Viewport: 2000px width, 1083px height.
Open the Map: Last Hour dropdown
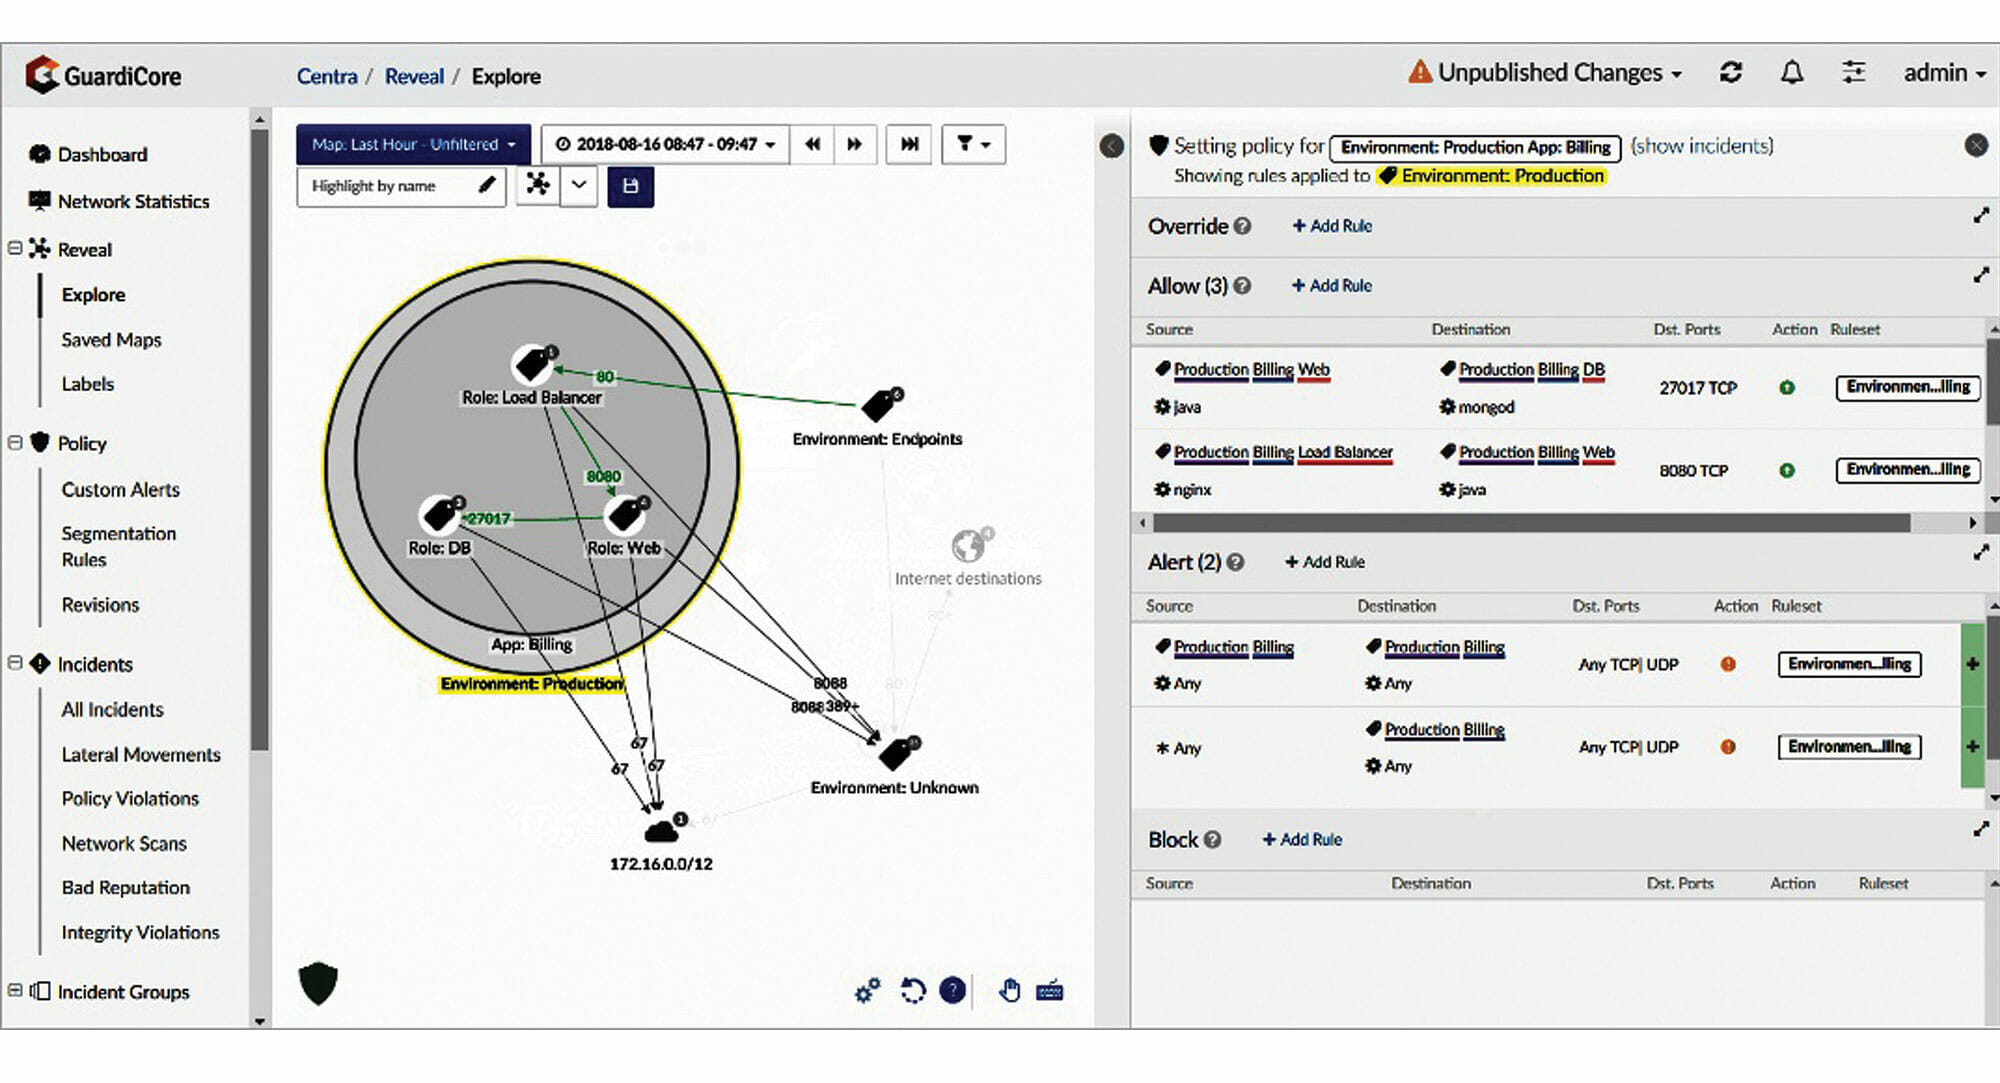pyautogui.click(x=413, y=144)
